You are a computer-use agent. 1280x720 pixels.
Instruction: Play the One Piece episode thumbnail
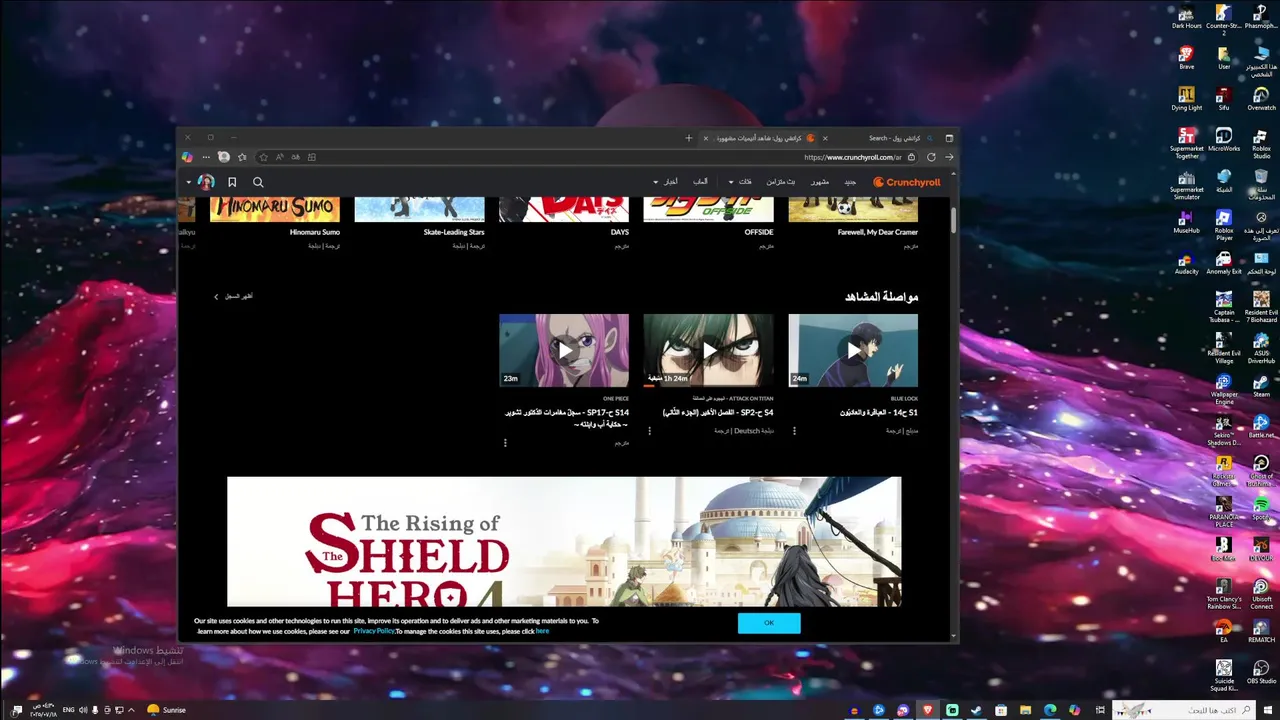(564, 350)
